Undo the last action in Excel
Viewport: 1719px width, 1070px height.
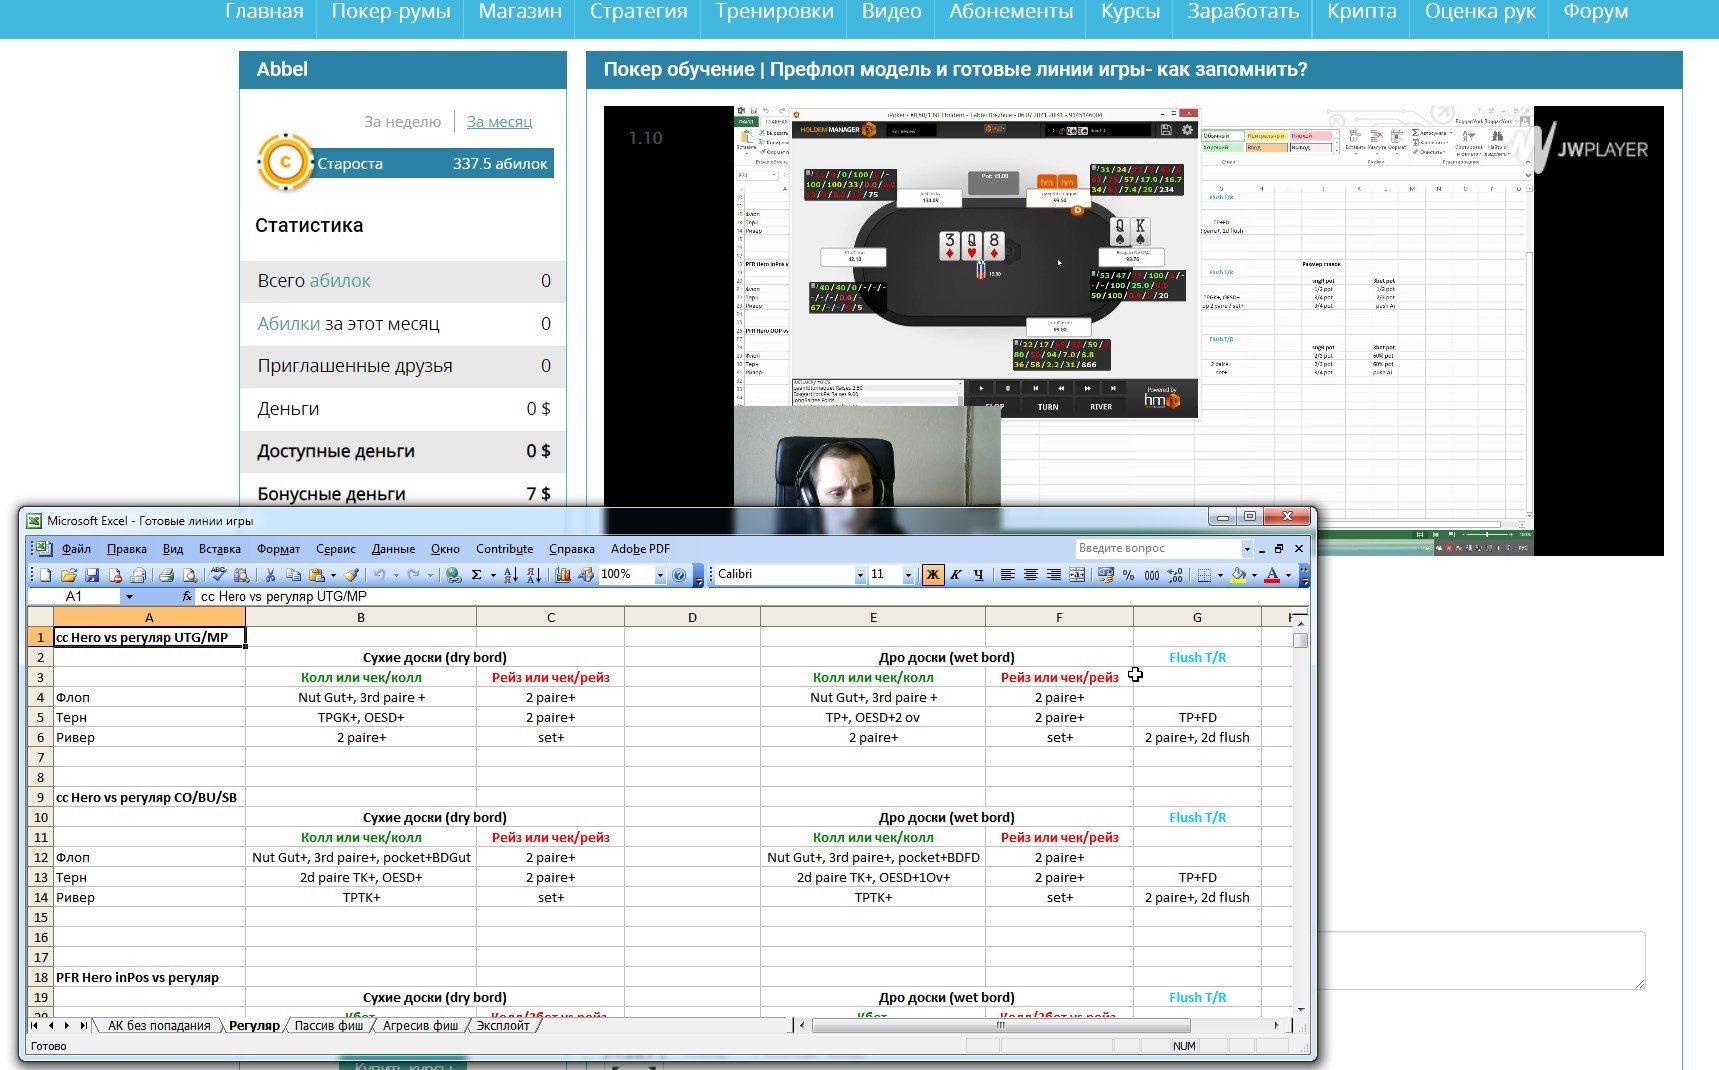pos(379,575)
